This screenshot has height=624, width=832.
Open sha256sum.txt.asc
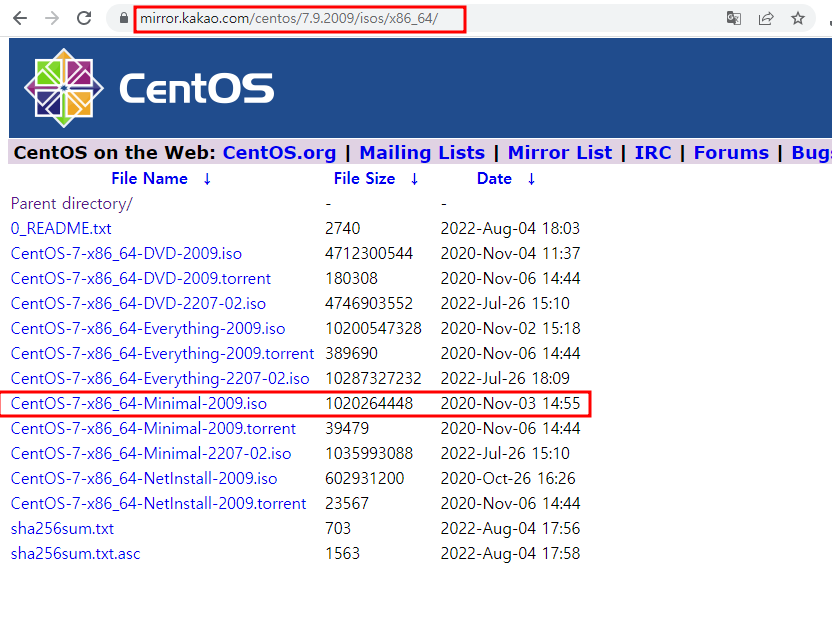point(75,553)
